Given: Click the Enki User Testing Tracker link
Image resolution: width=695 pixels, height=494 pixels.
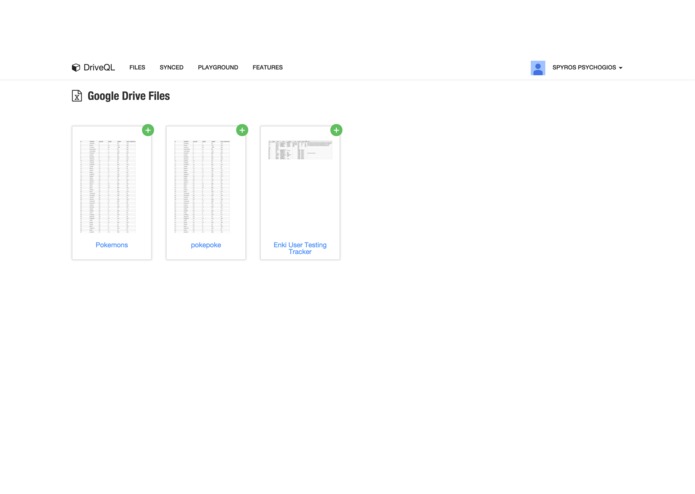Looking at the screenshot, I should (x=300, y=248).
